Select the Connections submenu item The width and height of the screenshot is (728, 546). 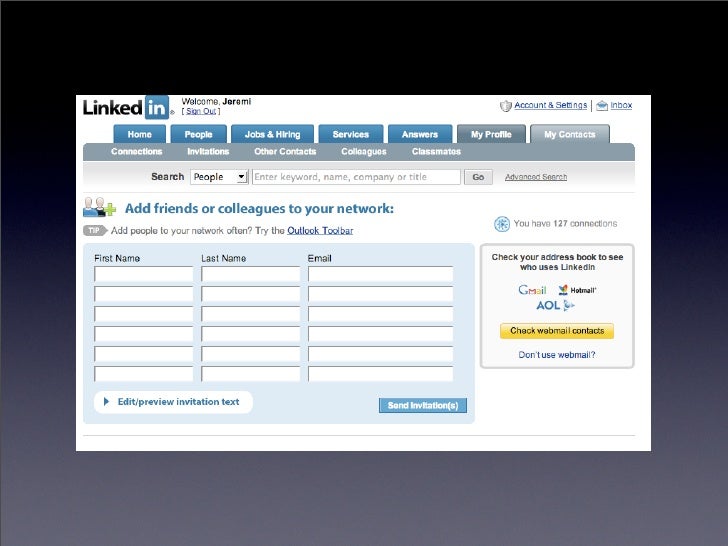click(136, 151)
